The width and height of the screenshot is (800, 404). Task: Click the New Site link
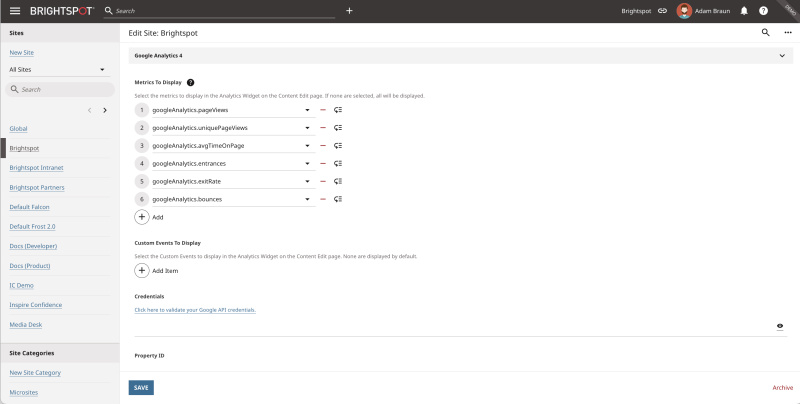(21, 53)
